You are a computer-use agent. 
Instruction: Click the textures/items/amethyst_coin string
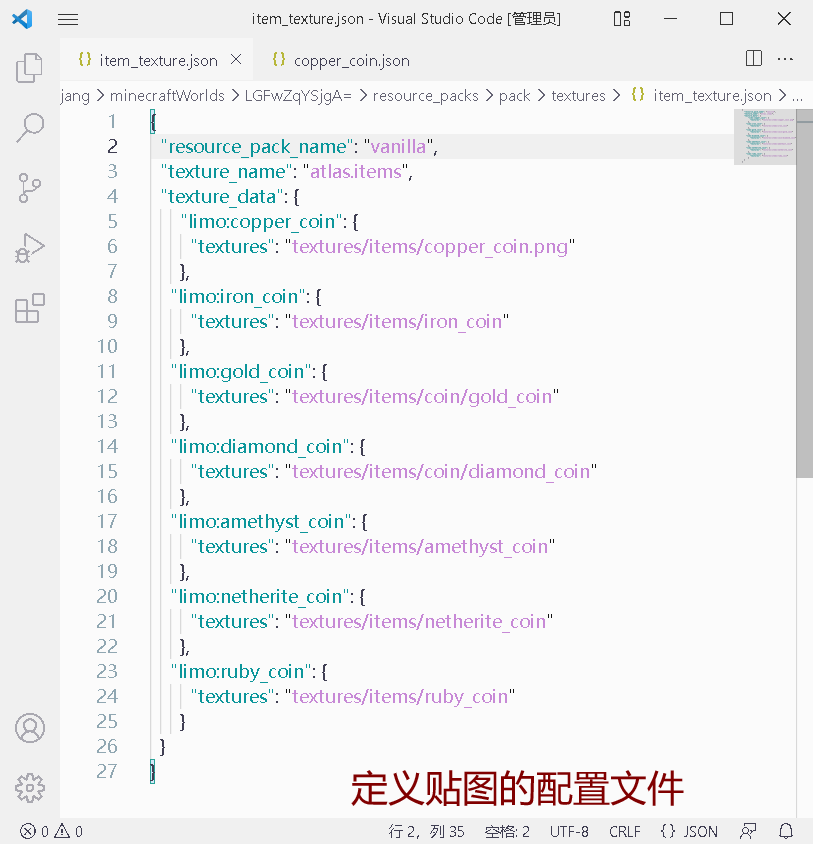click(x=419, y=547)
